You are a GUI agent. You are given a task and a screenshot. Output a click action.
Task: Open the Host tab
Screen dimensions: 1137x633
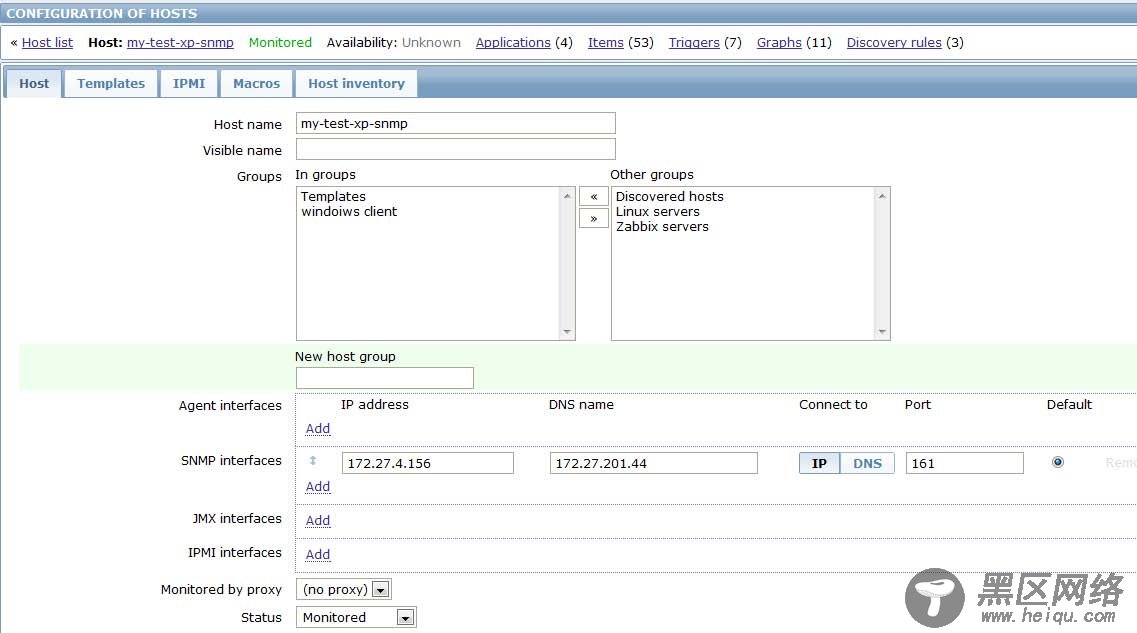pos(34,83)
